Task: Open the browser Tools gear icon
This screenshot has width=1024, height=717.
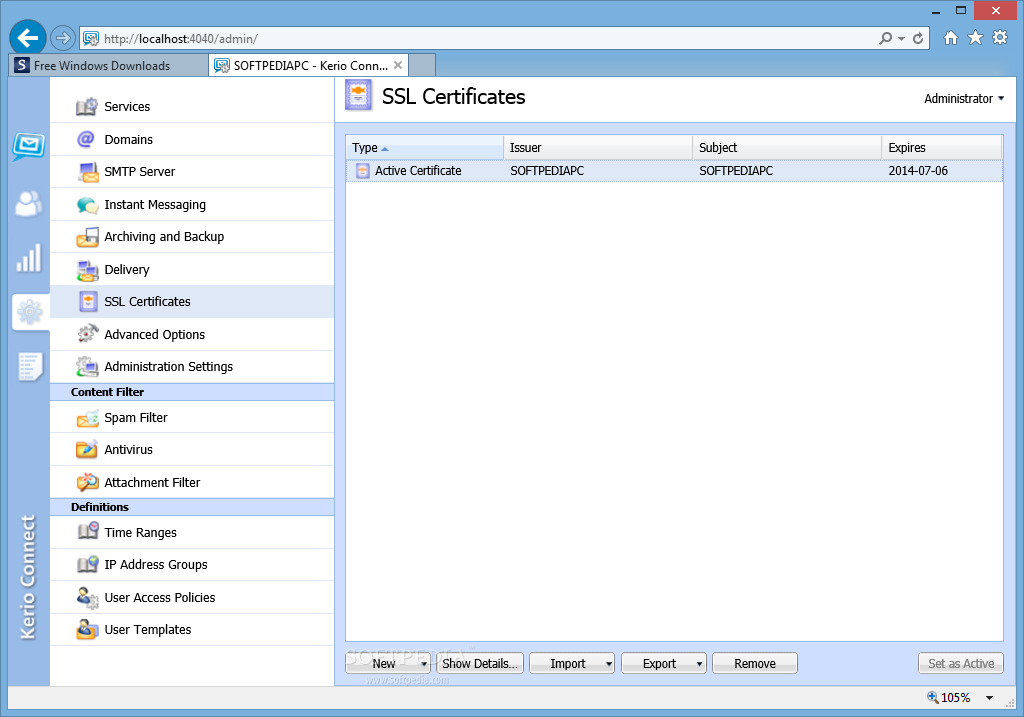Action: coord(1000,37)
